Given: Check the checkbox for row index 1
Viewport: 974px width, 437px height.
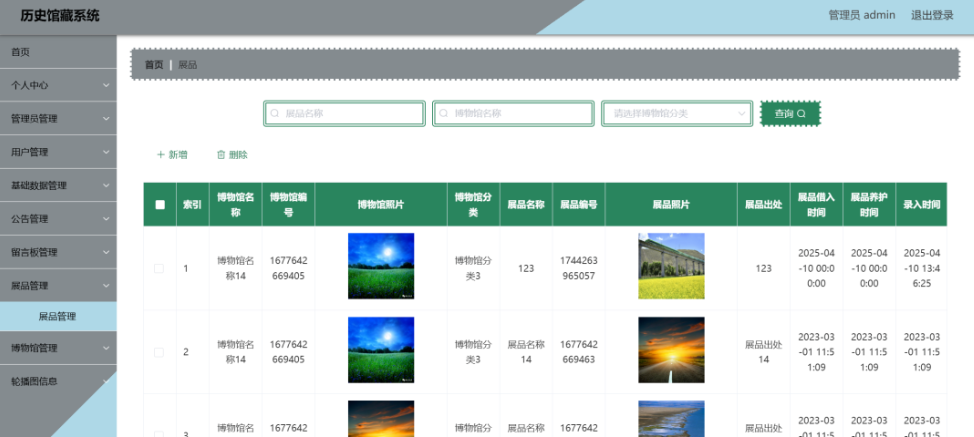Looking at the screenshot, I should click(159, 268).
